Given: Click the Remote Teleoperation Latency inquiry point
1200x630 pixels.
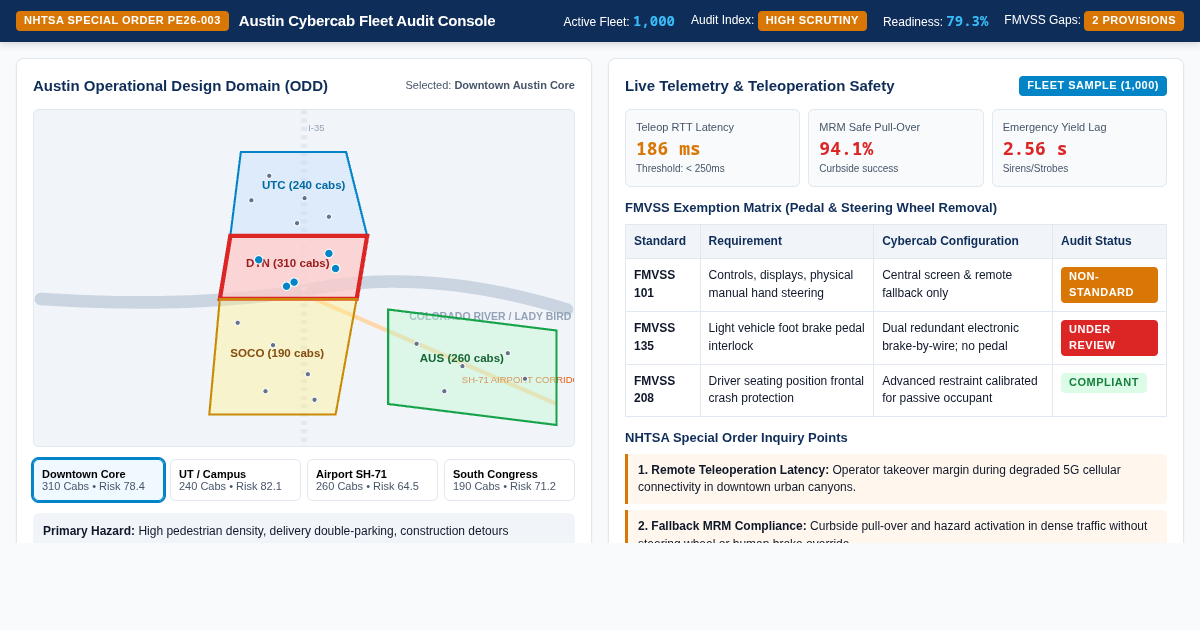Looking at the screenshot, I should (x=896, y=479).
